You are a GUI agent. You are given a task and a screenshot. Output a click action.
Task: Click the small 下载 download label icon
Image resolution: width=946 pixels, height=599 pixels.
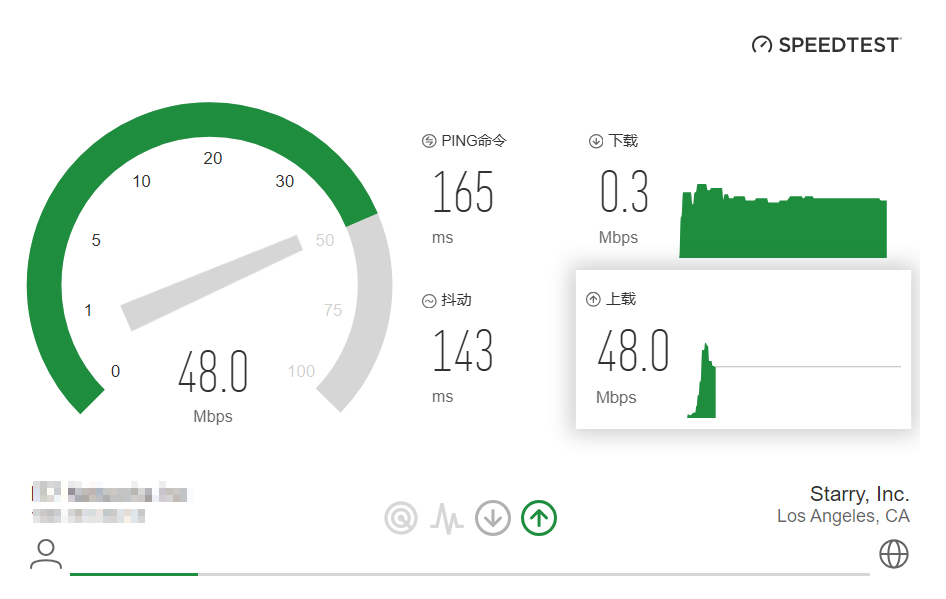click(x=596, y=141)
